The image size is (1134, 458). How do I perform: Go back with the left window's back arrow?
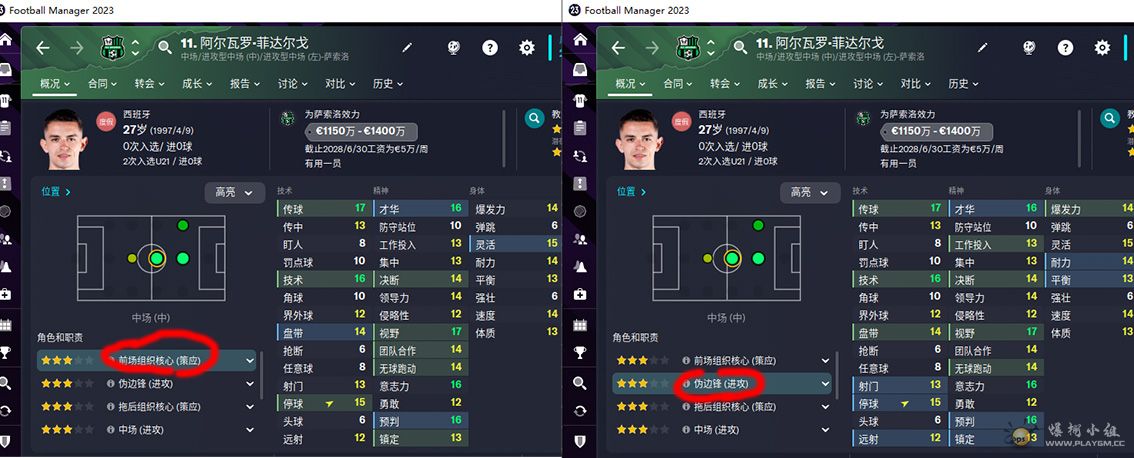(x=43, y=48)
